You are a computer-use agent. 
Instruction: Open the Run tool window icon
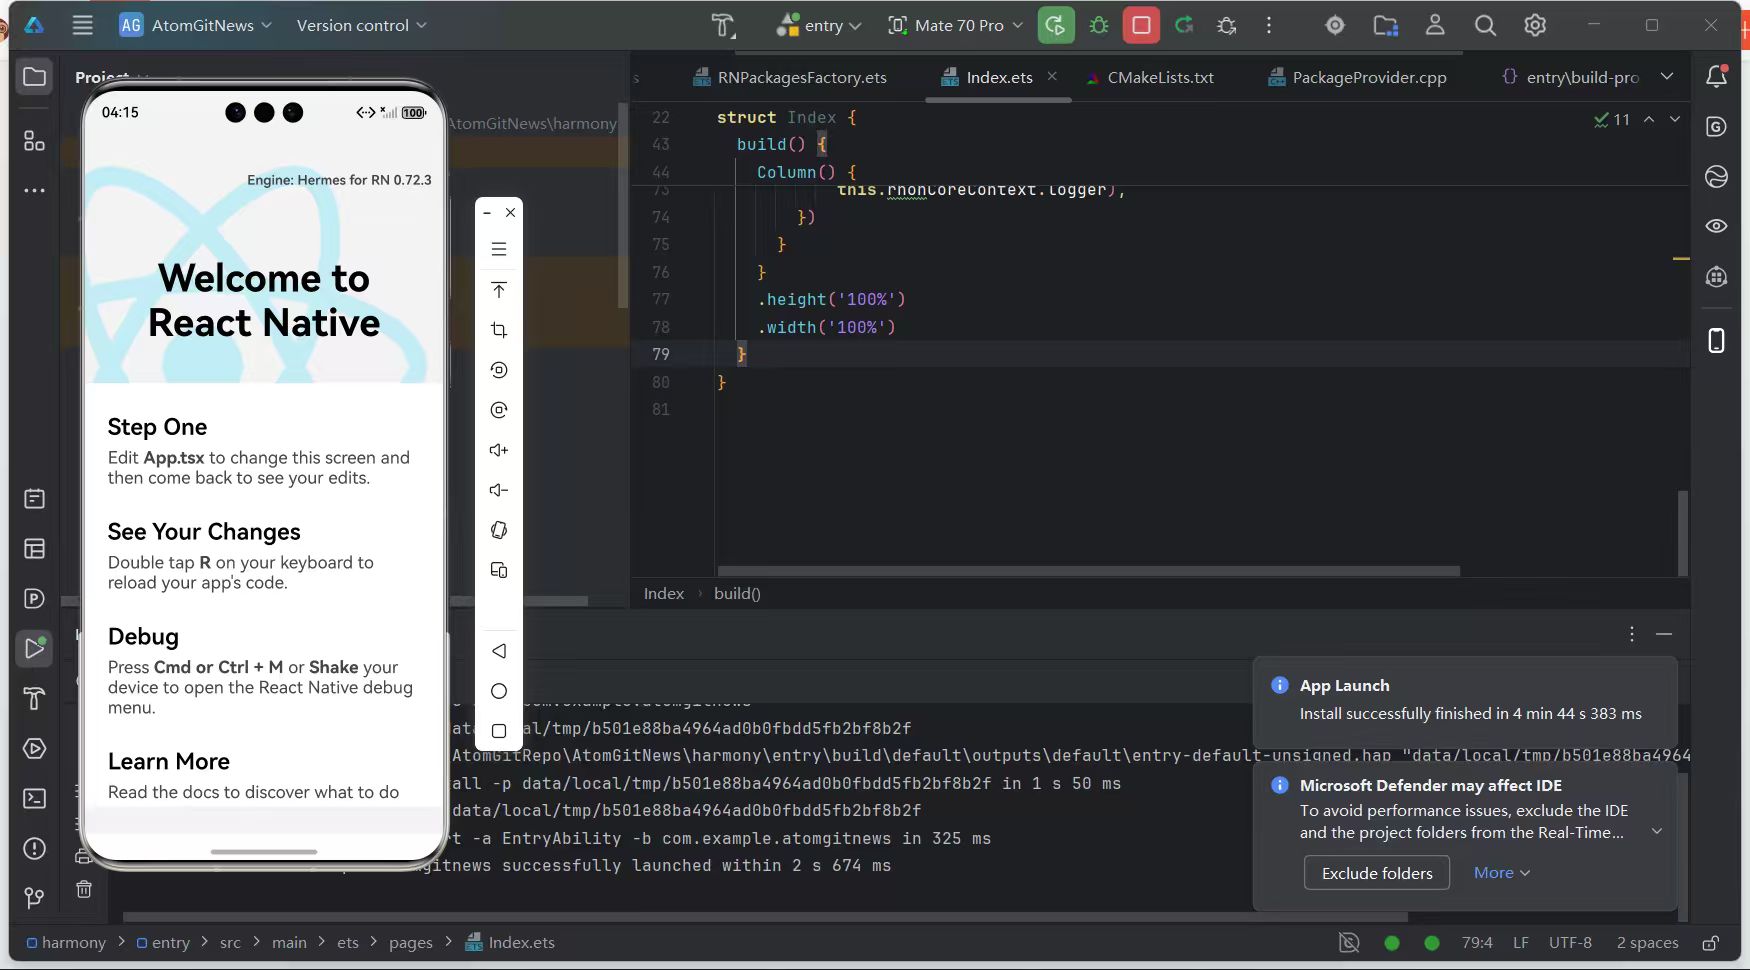[35, 648]
